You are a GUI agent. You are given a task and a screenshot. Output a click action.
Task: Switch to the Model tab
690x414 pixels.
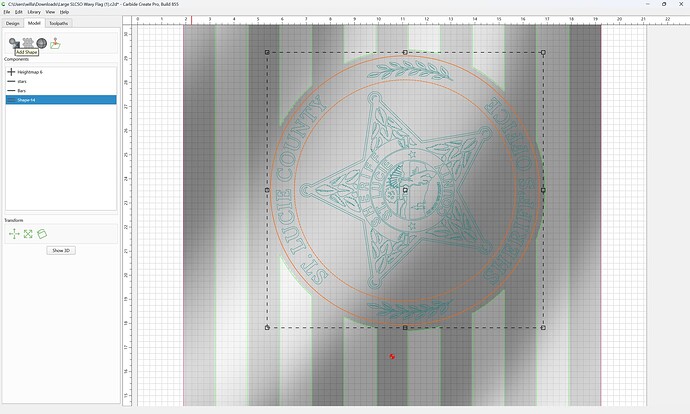coord(34,23)
